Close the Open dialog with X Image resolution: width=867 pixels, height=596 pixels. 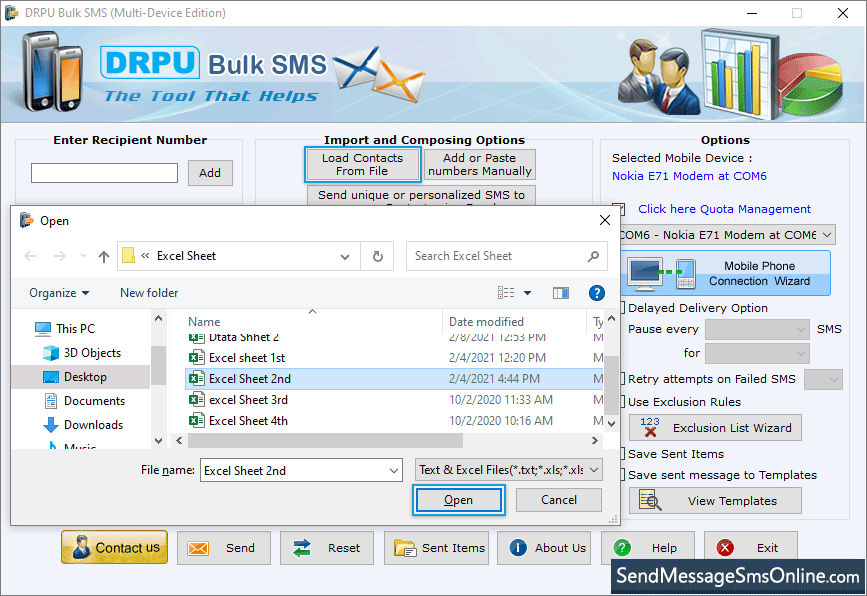point(605,220)
